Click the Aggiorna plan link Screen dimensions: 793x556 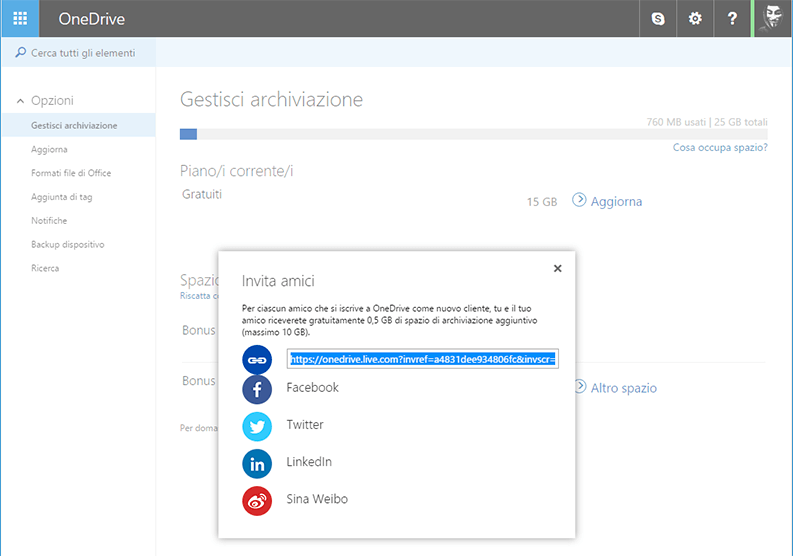(616, 201)
